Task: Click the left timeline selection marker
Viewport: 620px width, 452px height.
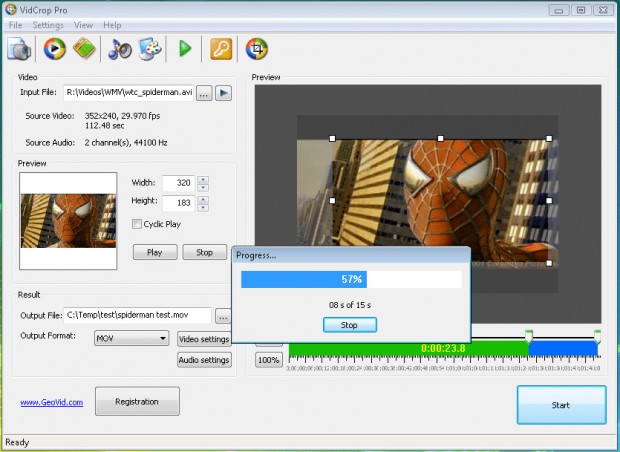Action: pyautogui.click(x=528, y=336)
